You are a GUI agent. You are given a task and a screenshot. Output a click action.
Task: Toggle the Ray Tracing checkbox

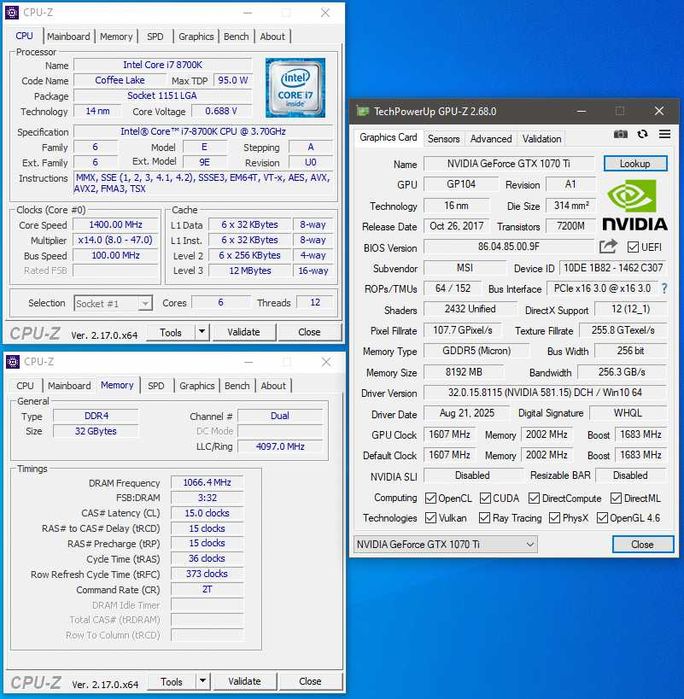(484, 518)
